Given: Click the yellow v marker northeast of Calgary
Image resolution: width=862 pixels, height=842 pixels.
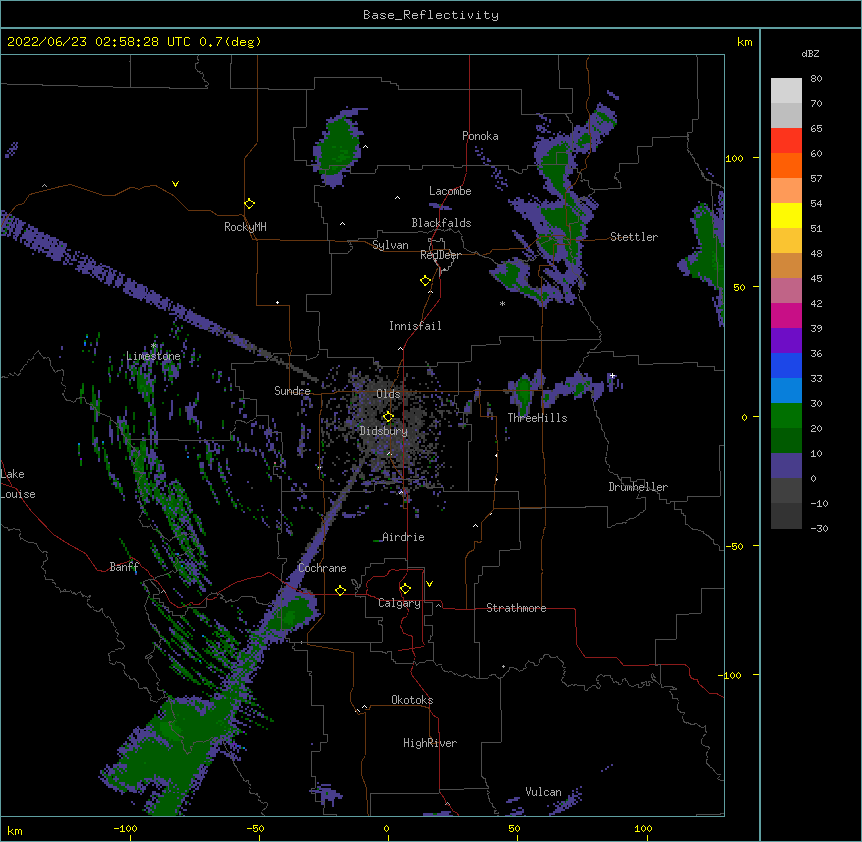Looking at the screenshot, I should point(429,584).
